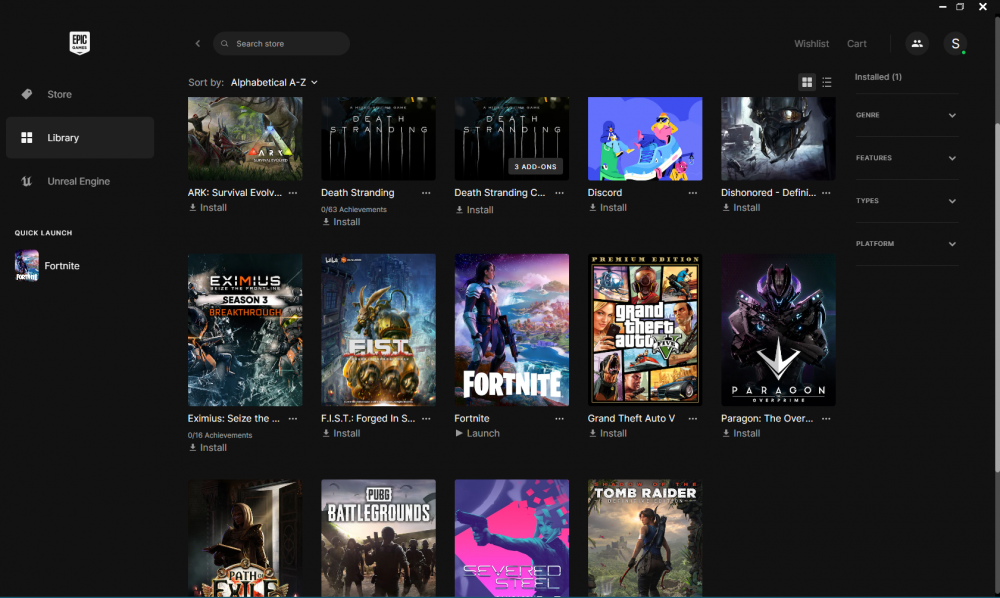Install Eximius: Seize the Frontline
The image size is (1000, 598).
click(x=208, y=448)
